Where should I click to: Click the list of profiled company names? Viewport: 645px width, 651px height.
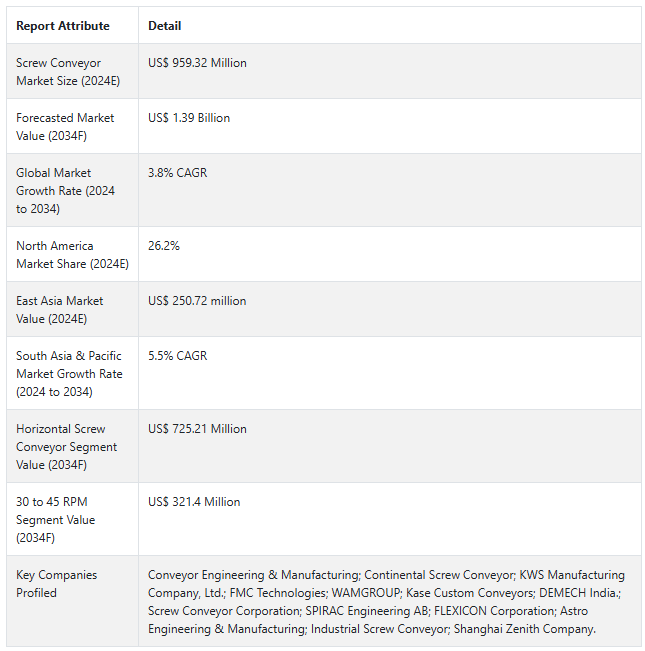[386, 602]
